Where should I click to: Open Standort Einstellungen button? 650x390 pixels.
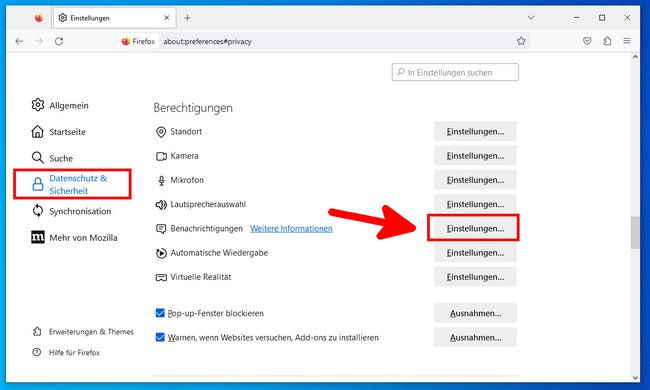(475, 132)
